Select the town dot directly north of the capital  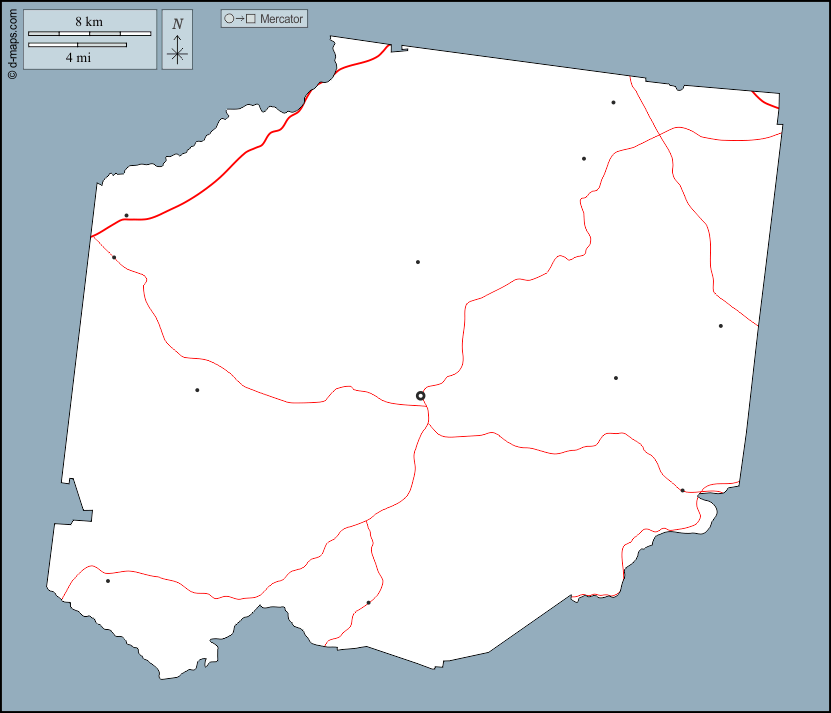418,262
